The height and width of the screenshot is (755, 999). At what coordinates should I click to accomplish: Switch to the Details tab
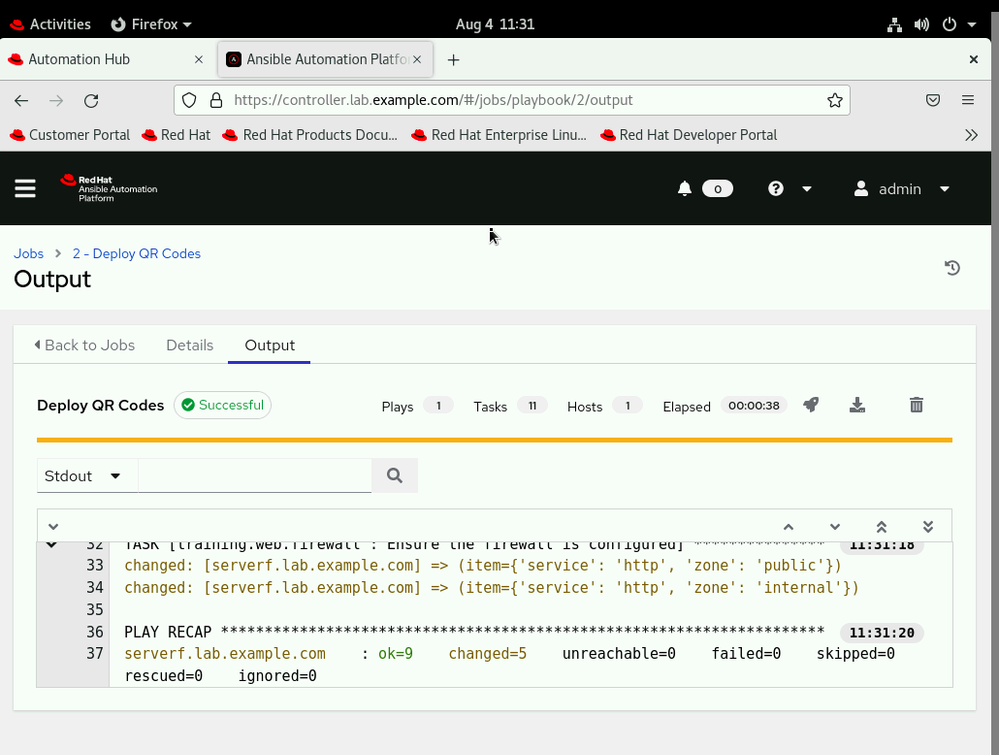(x=189, y=345)
